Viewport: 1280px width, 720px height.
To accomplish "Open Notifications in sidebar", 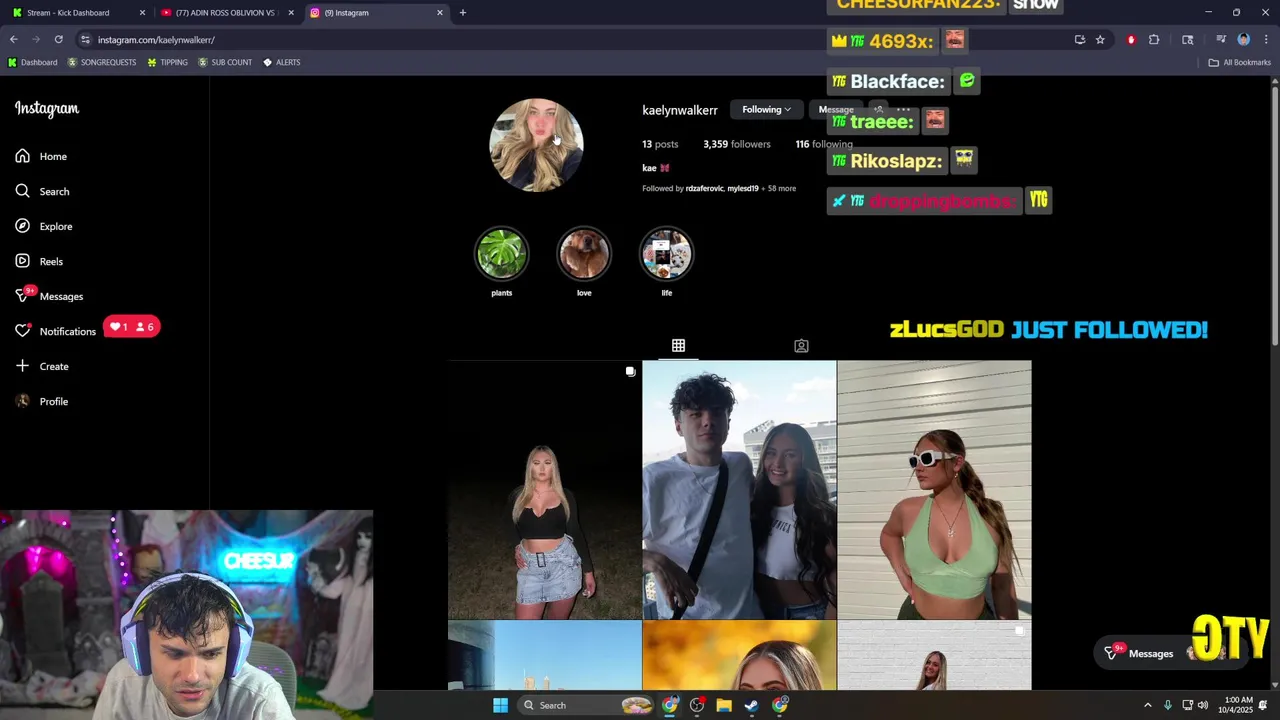I will (56, 331).
